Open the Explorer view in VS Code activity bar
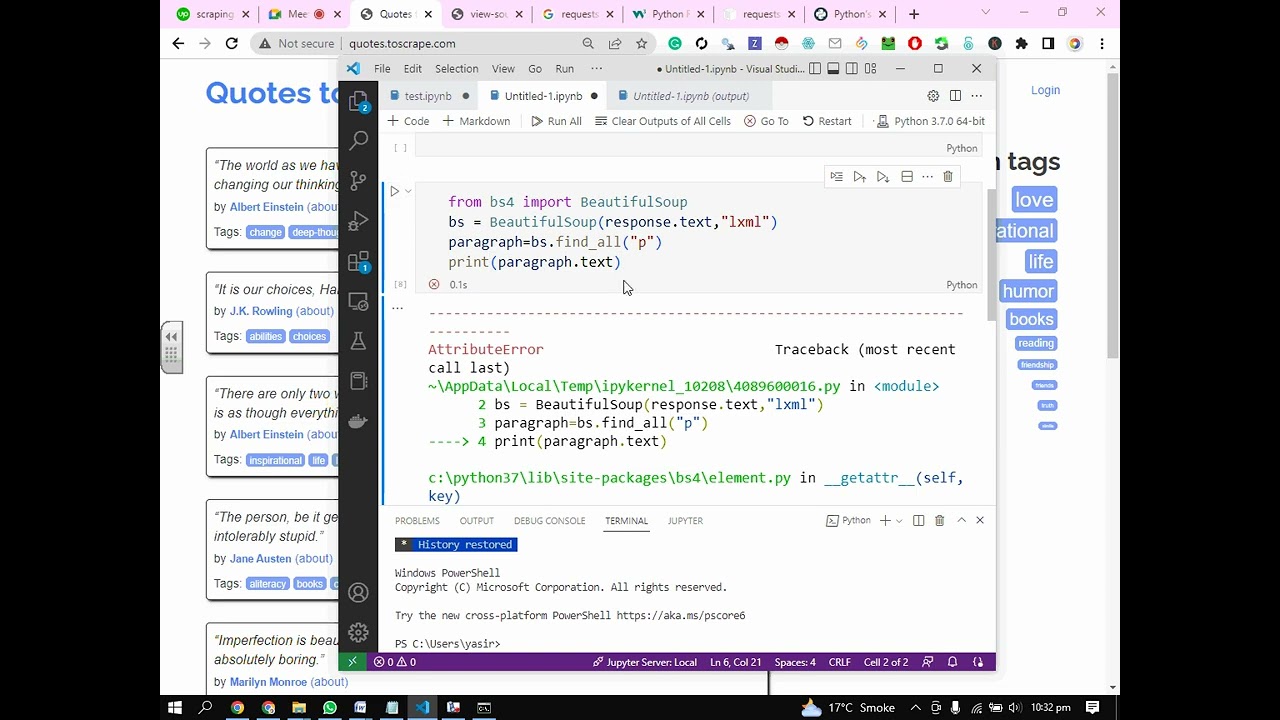Viewport: 1280px width, 720px height. 359,101
